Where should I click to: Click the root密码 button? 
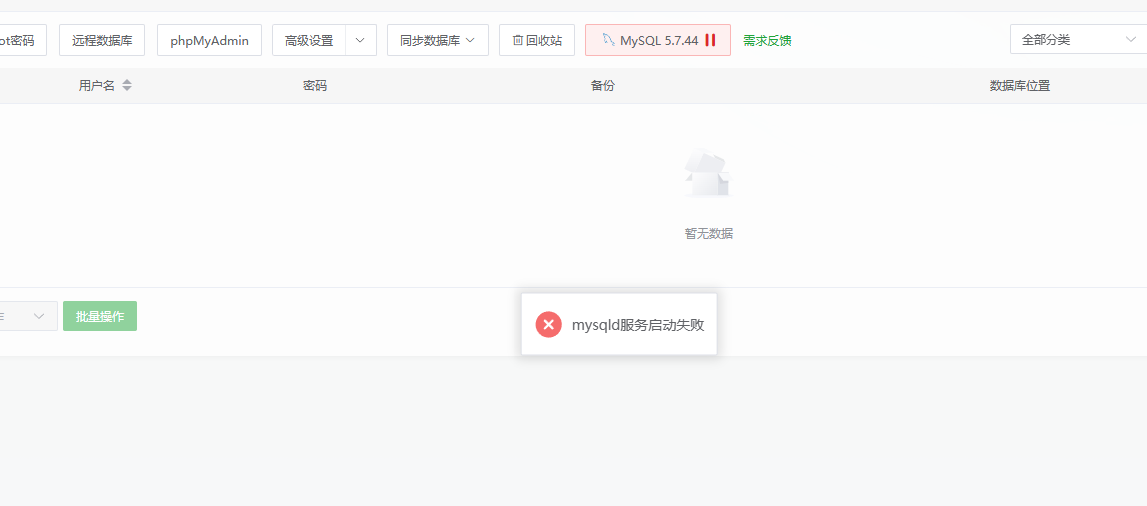click(22, 40)
